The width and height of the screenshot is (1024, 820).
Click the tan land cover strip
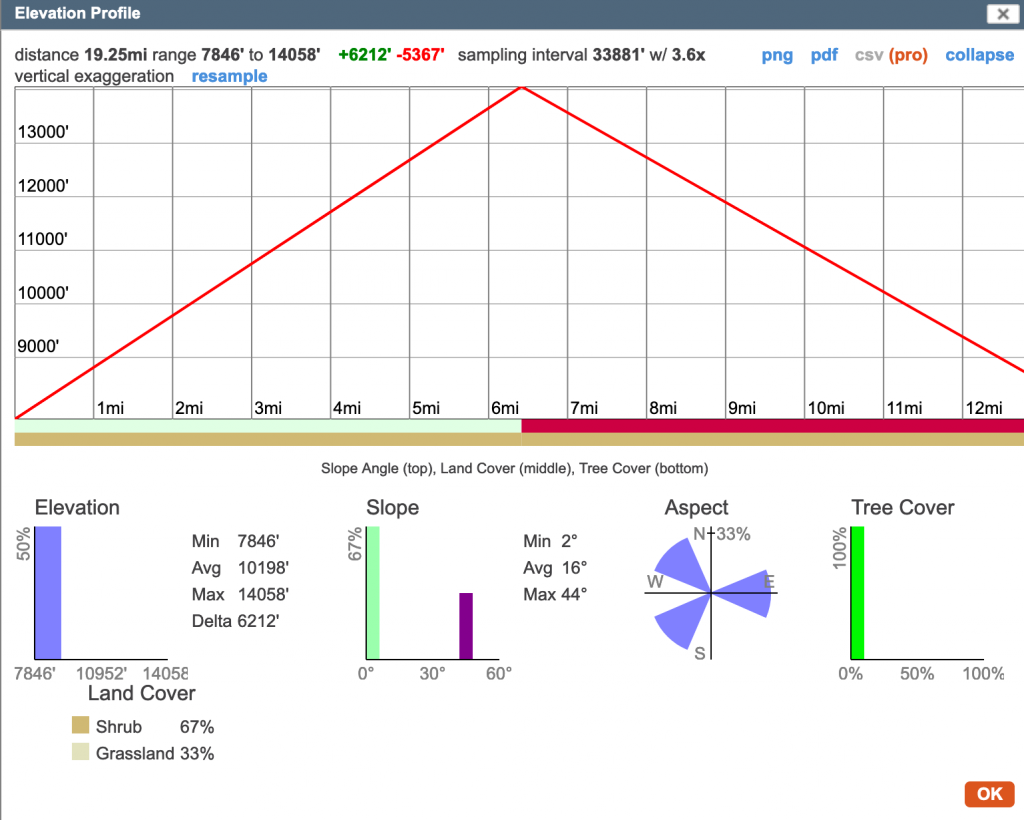pyautogui.click(x=520, y=439)
